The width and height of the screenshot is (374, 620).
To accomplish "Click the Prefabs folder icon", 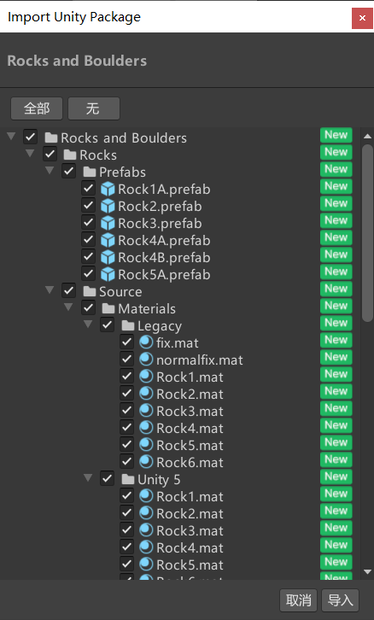I will (90, 172).
